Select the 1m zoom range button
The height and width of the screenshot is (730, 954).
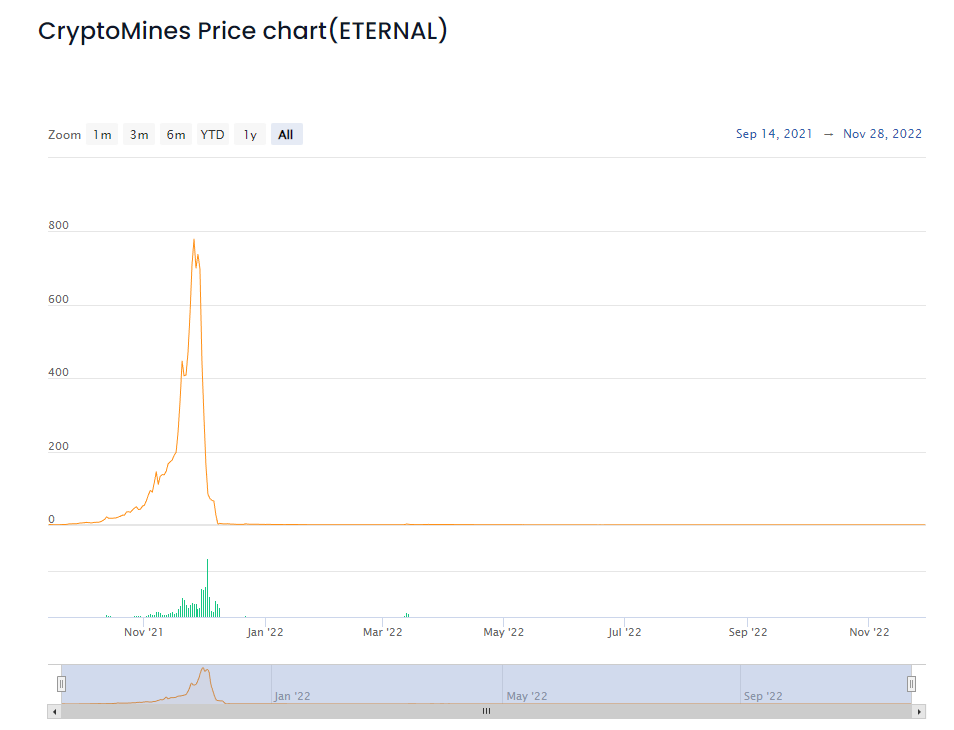102,135
